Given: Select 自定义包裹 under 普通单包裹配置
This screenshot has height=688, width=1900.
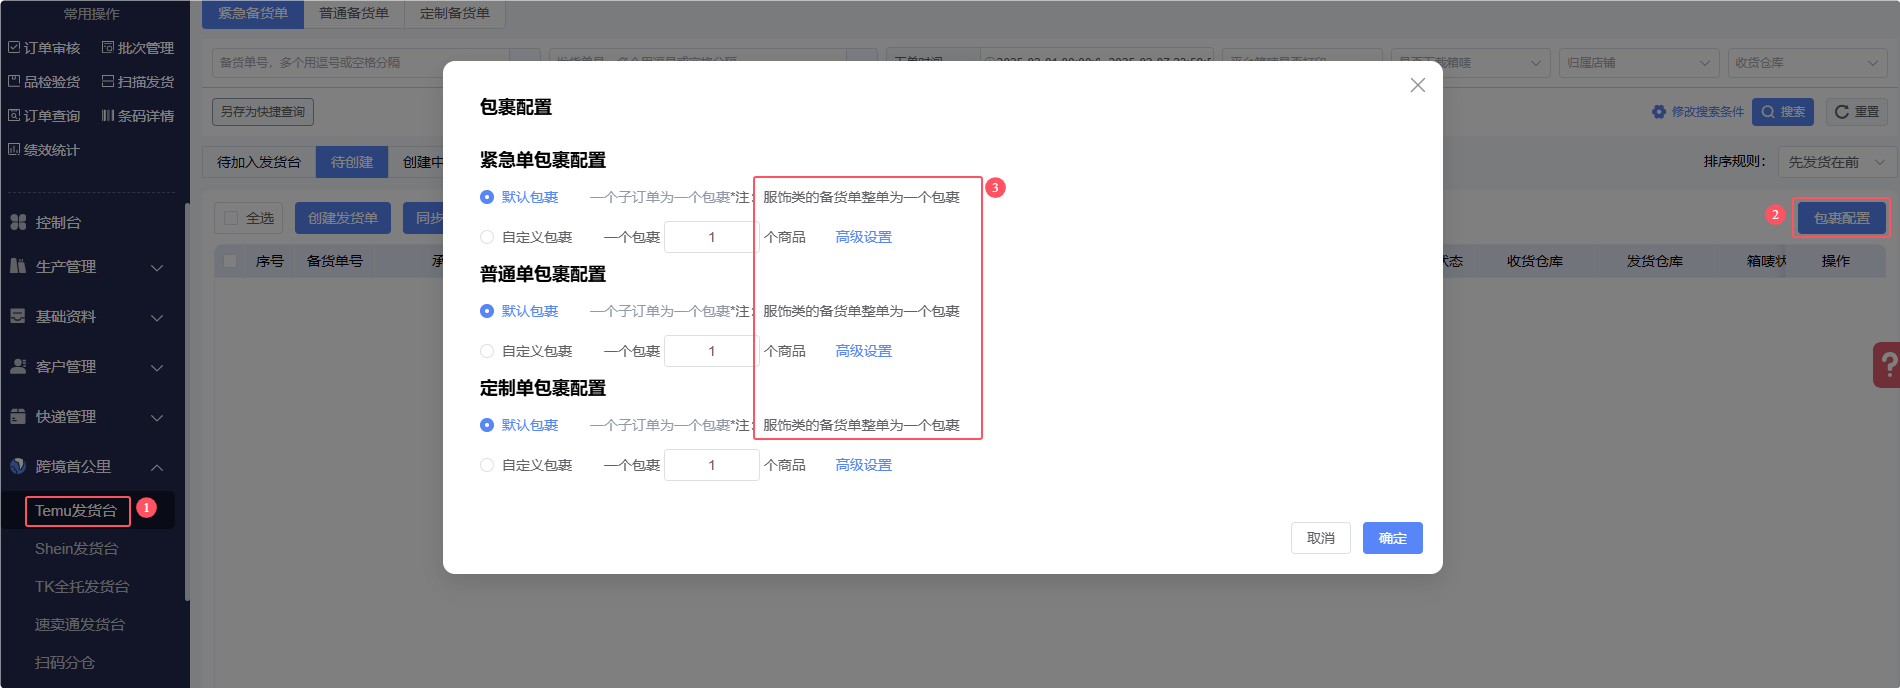Looking at the screenshot, I should click(526, 351).
